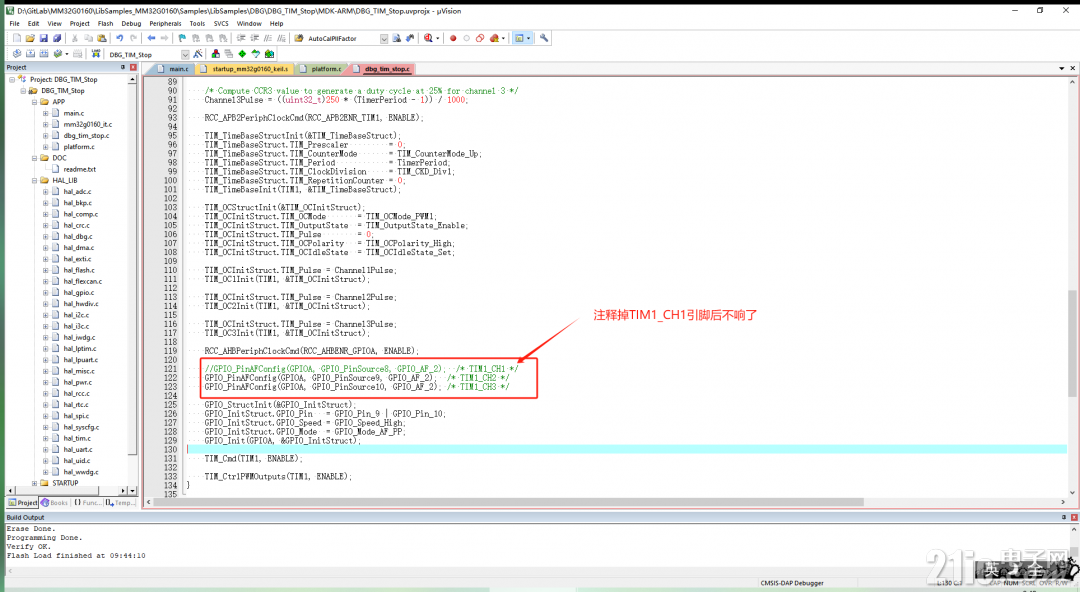The height and width of the screenshot is (592, 1080).
Task: Expand the main.c file node
Action: pyautogui.click(x=45, y=113)
